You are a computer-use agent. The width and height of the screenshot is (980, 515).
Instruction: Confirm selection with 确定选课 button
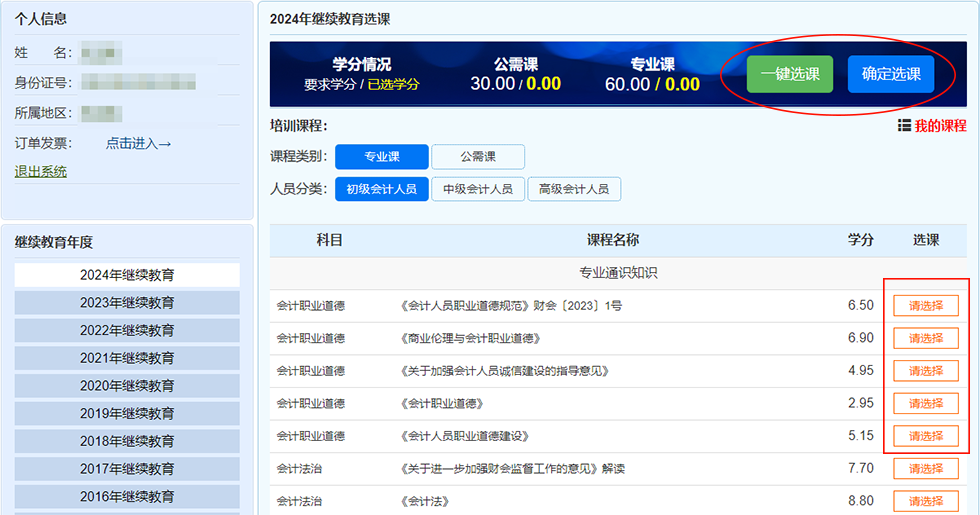click(x=890, y=74)
